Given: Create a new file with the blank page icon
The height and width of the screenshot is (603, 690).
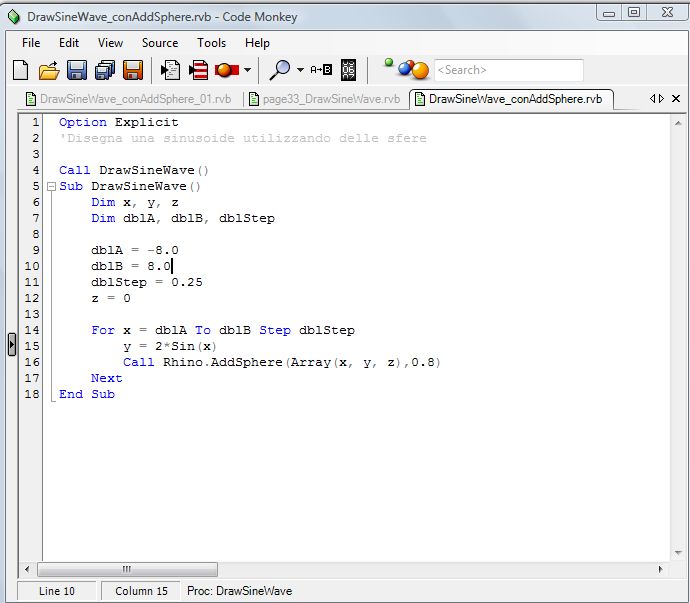Looking at the screenshot, I should click(20, 70).
